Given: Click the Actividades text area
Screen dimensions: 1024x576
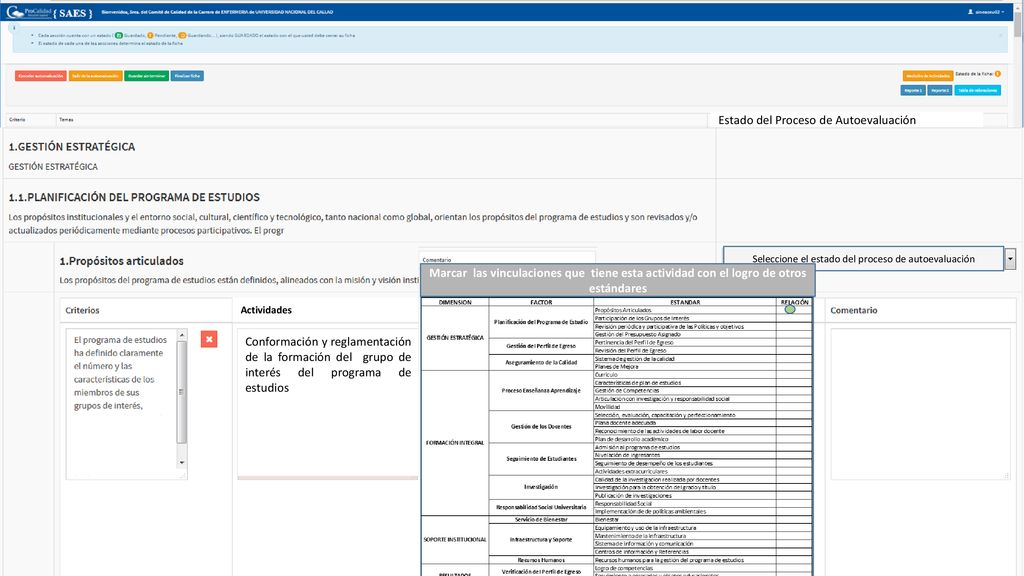Looking at the screenshot, I should 328,402.
